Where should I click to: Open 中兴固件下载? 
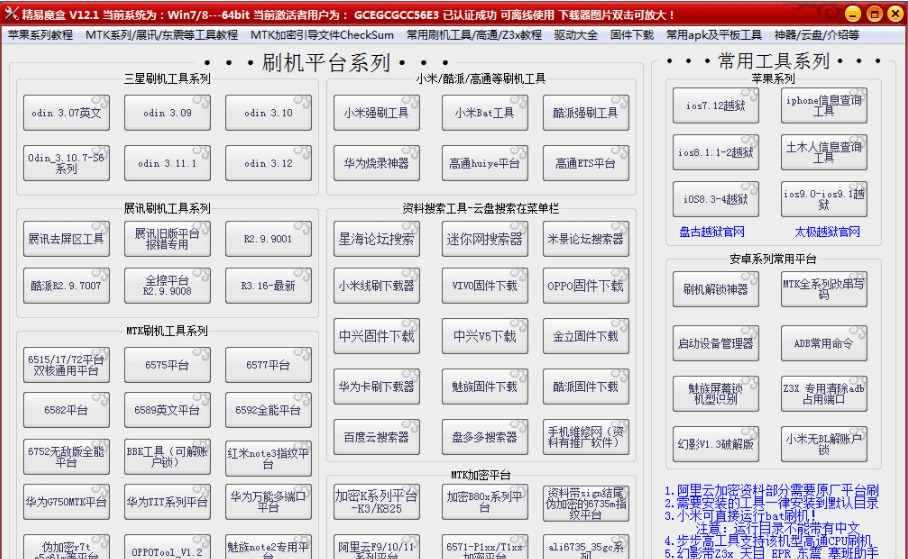[x=376, y=336]
